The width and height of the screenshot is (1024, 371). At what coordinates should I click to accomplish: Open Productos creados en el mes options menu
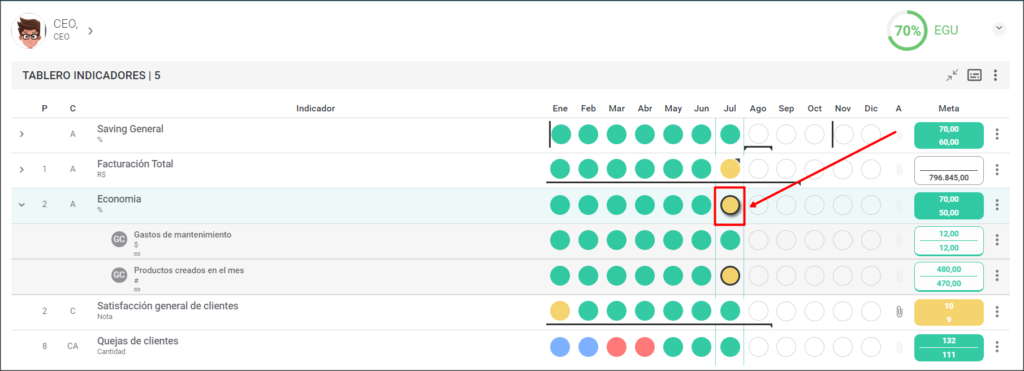pos(997,276)
